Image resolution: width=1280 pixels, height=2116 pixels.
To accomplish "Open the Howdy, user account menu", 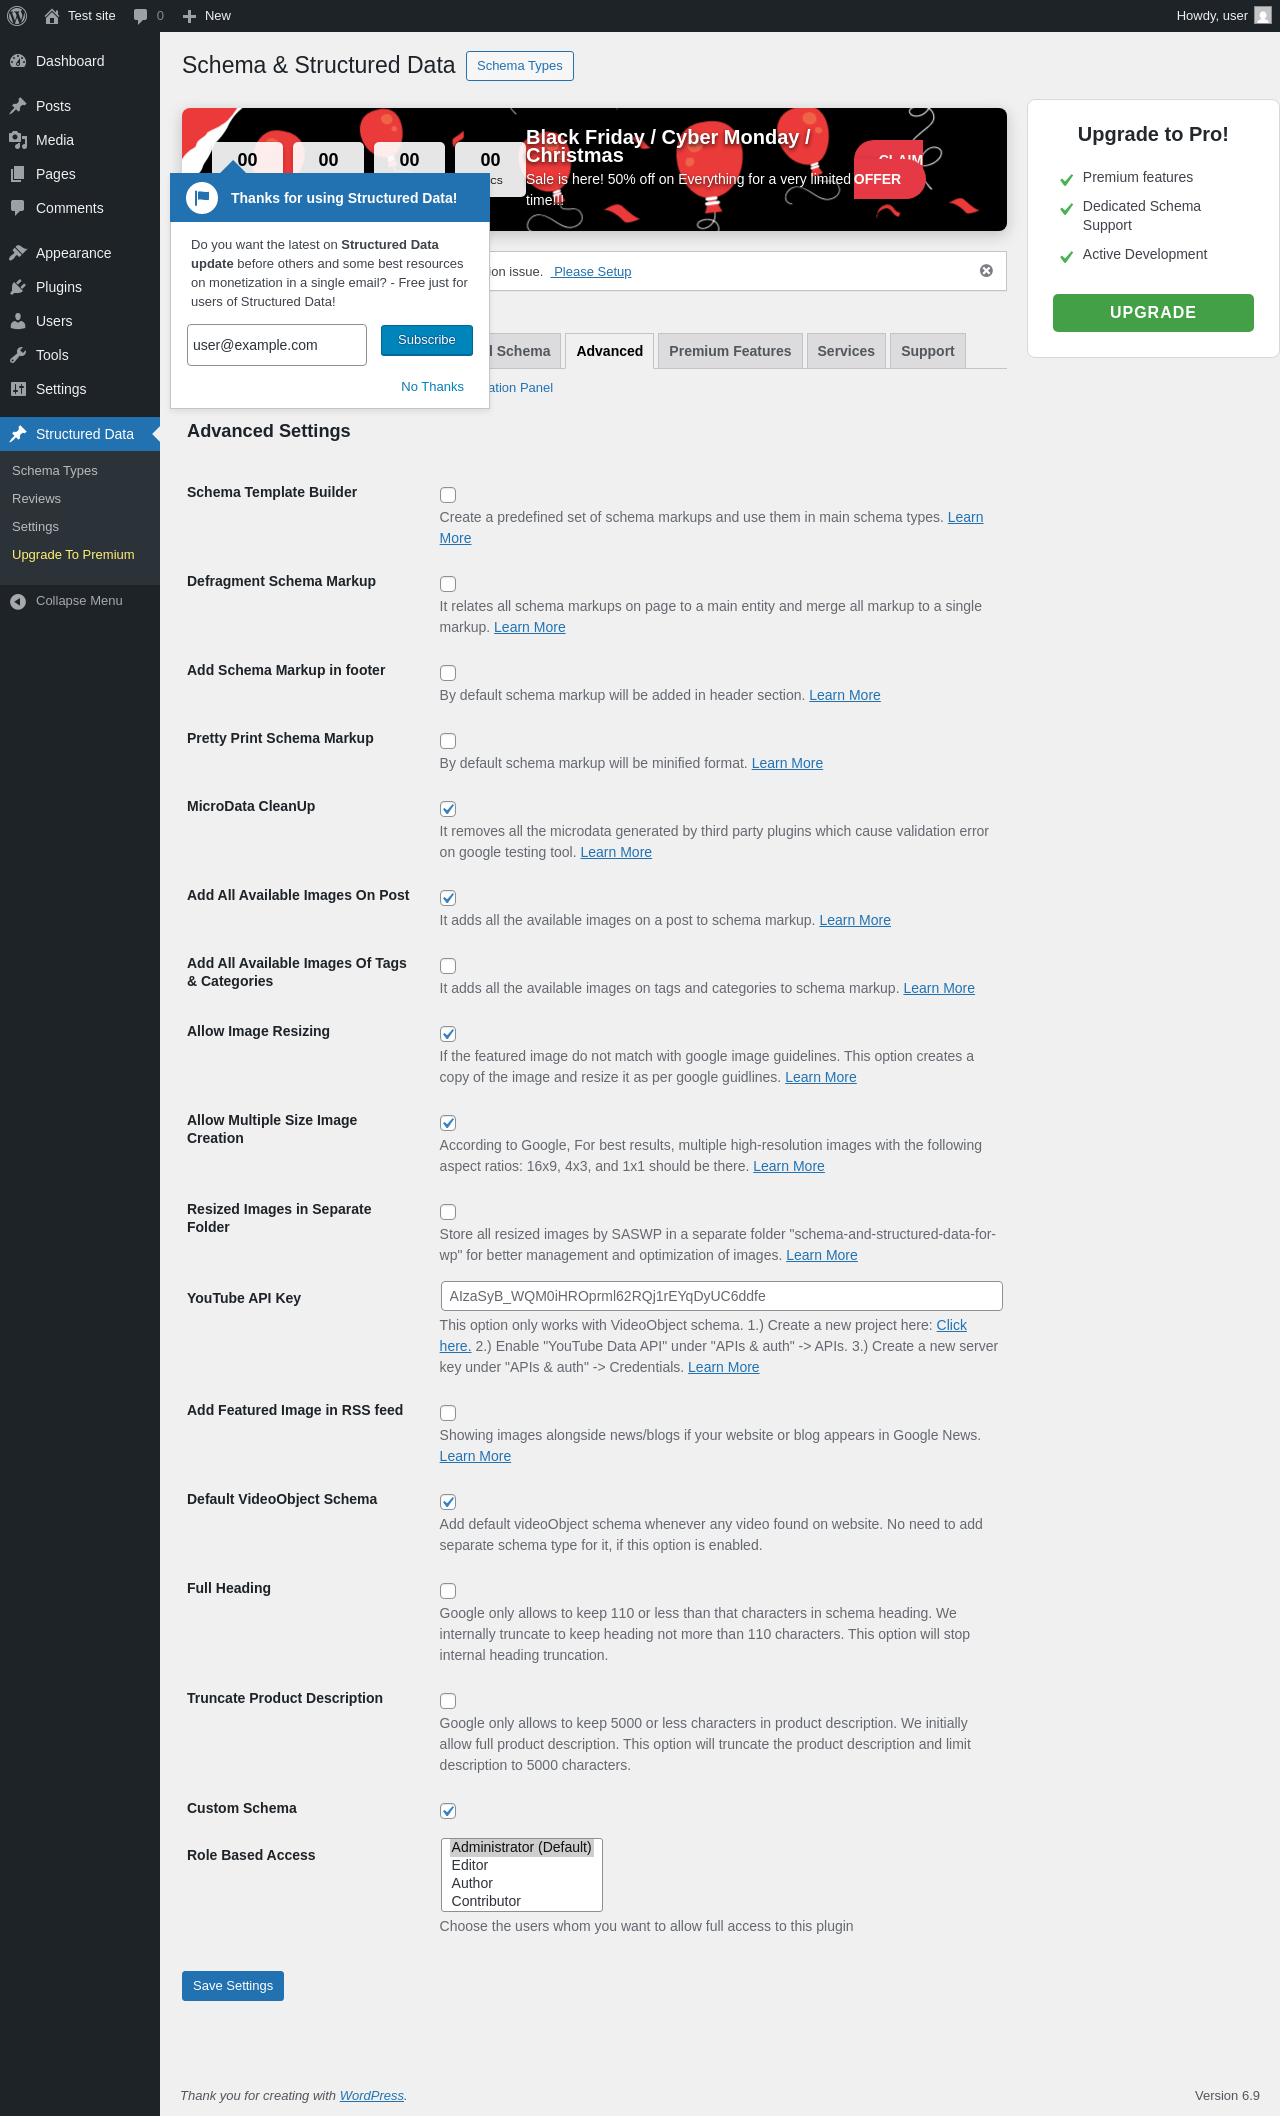I will pyautogui.click(x=1222, y=16).
